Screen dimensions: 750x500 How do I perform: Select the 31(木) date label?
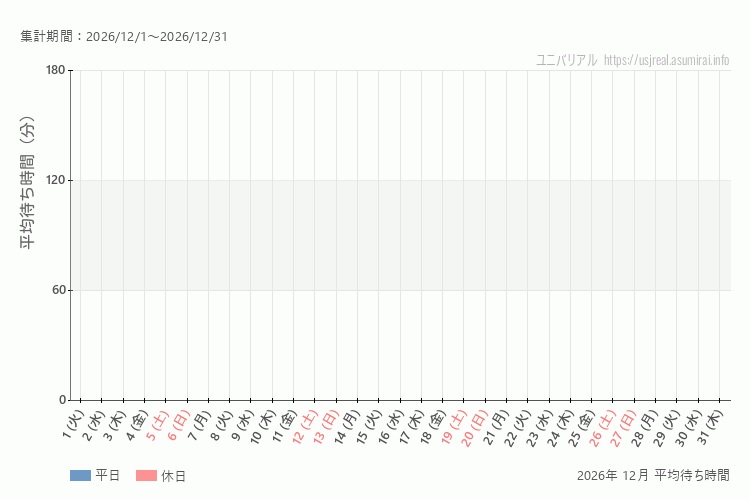[710, 426]
